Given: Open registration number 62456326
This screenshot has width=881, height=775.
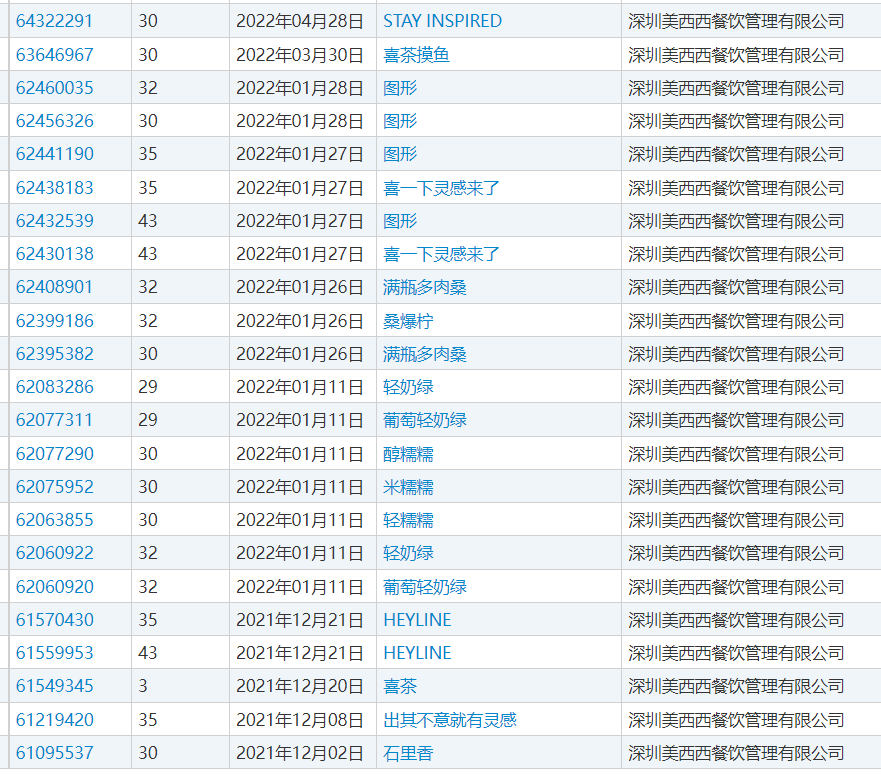Looking at the screenshot, I should 55,121.
